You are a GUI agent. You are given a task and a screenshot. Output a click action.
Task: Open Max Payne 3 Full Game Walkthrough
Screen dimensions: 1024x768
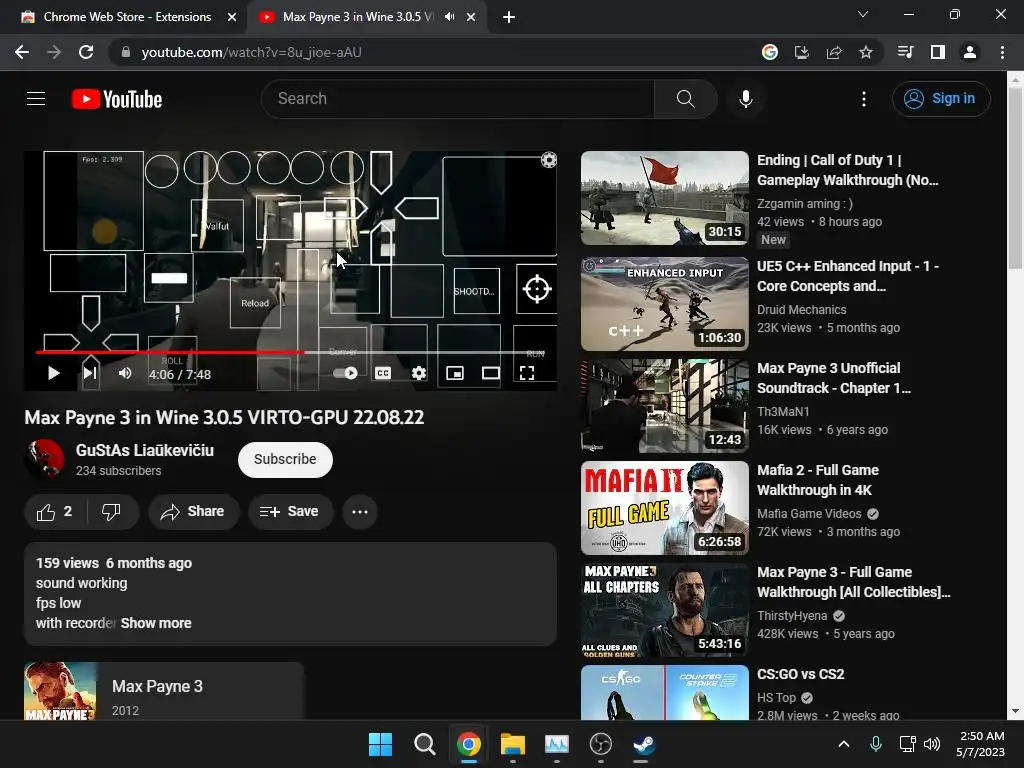pos(854,582)
